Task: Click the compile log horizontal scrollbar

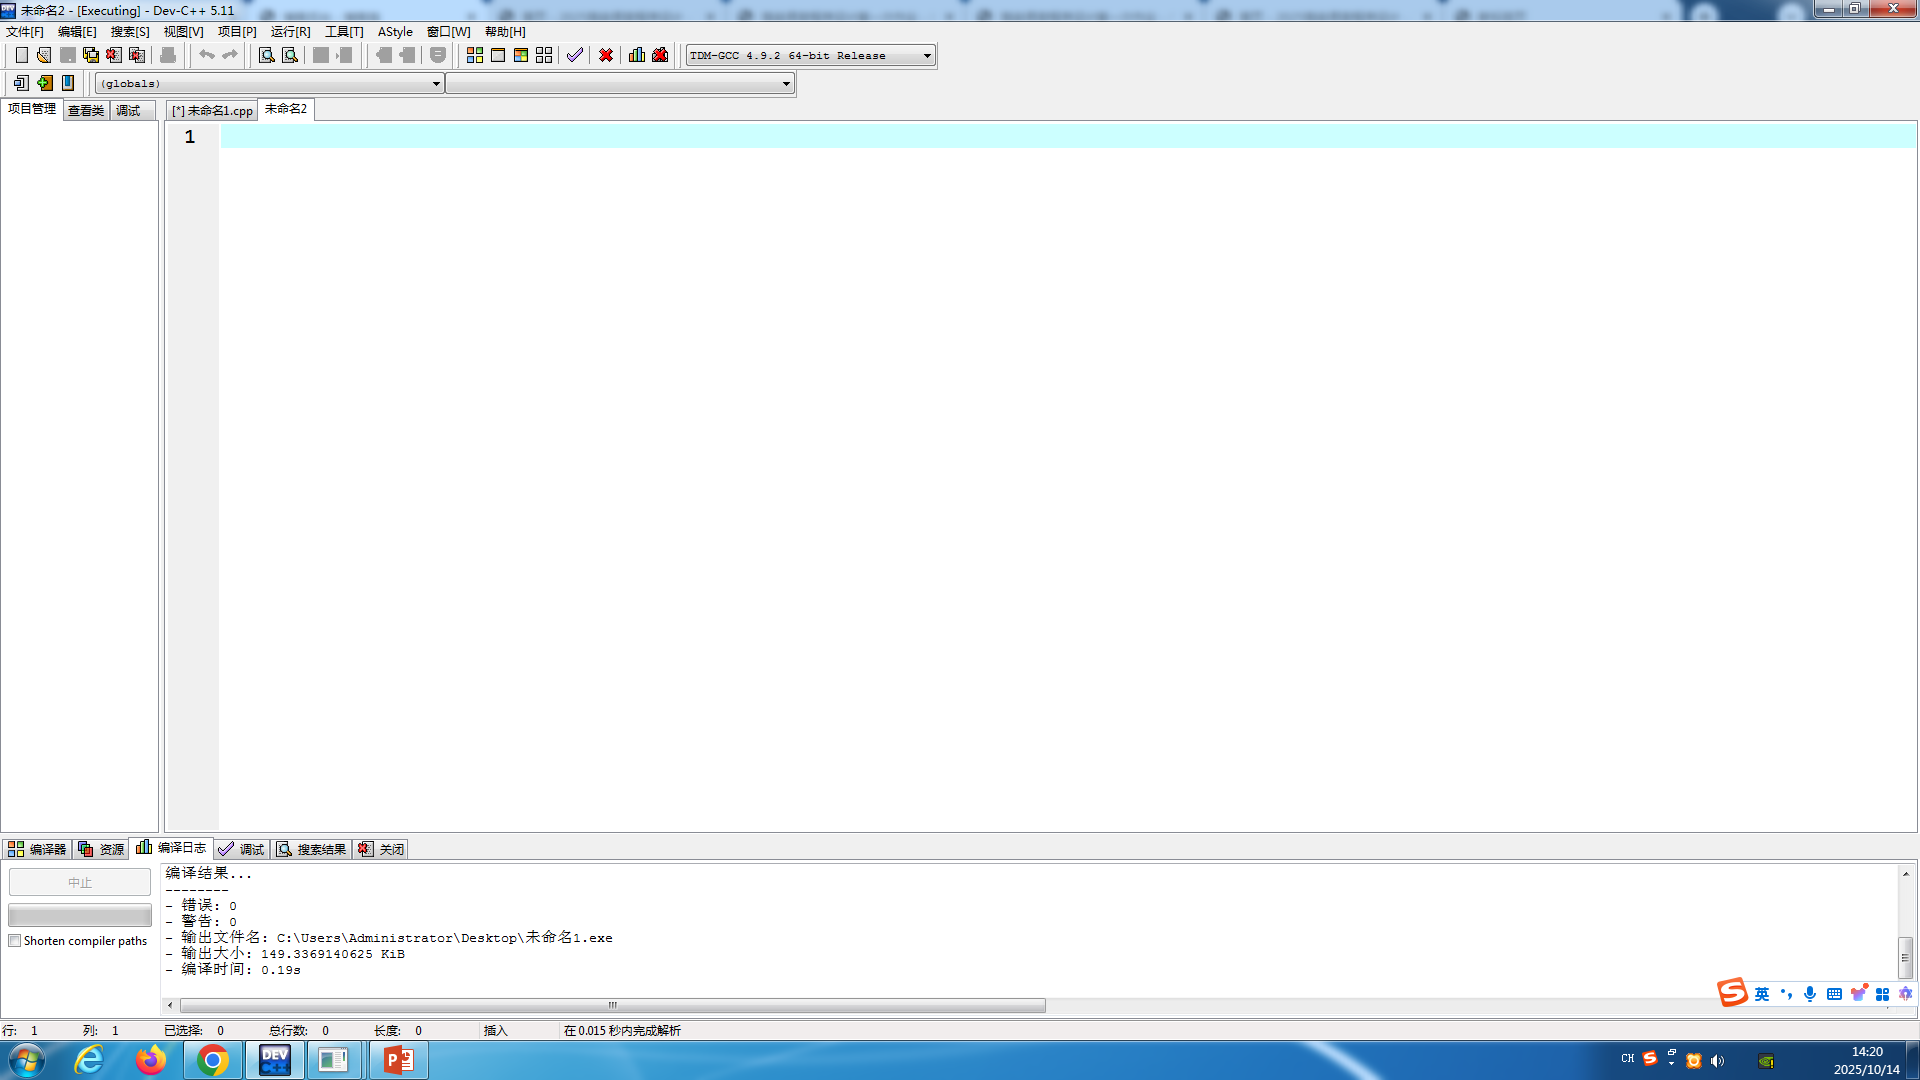Action: click(x=612, y=1006)
